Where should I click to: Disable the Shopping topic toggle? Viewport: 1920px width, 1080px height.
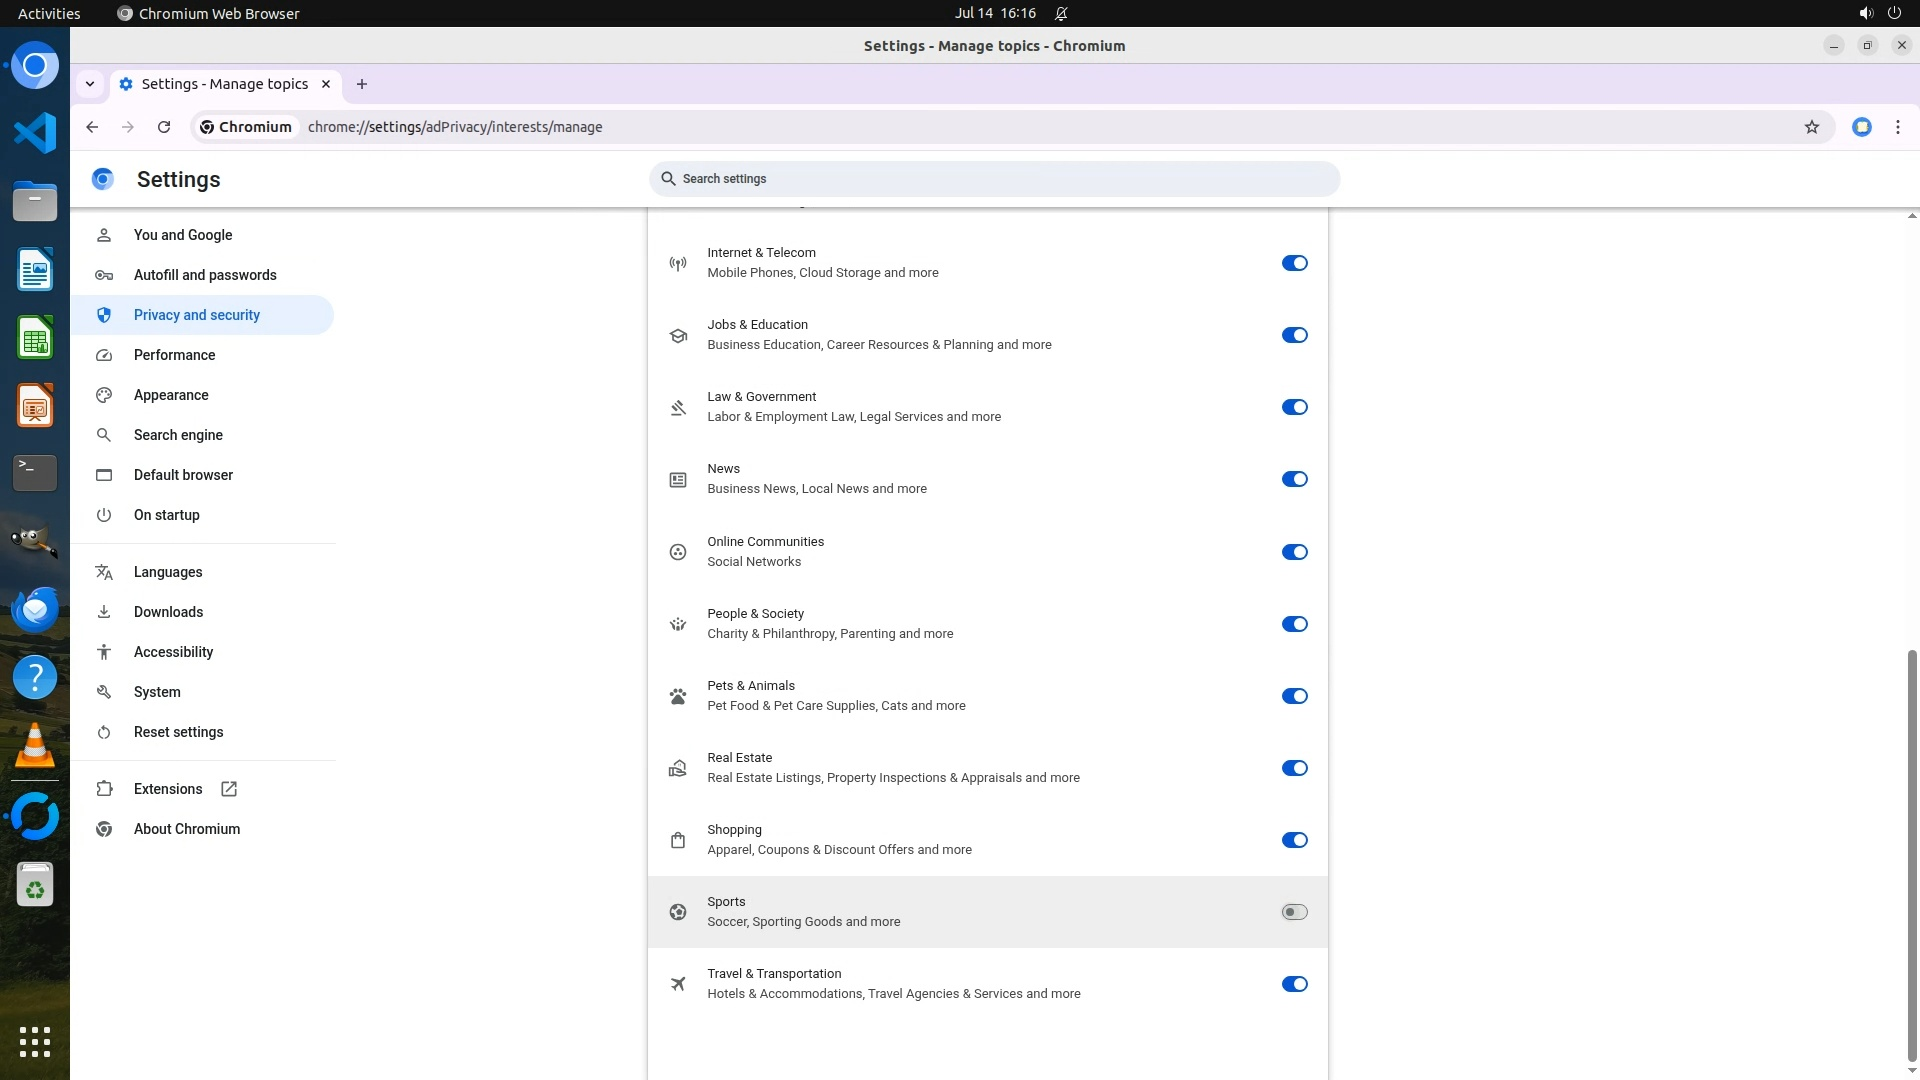(1294, 840)
